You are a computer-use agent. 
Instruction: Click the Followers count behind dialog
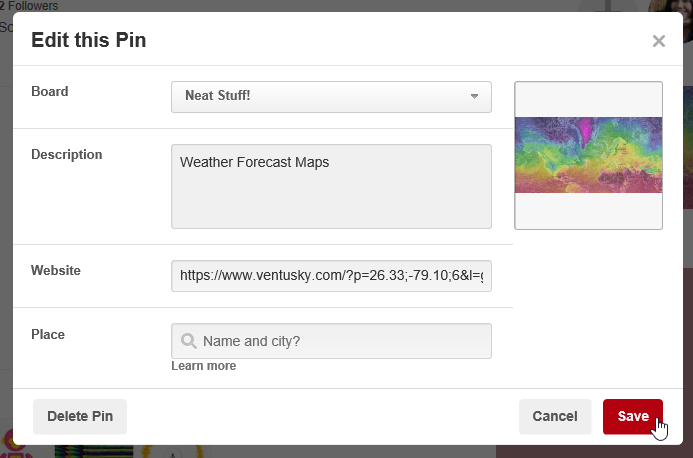click(x=29, y=5)
